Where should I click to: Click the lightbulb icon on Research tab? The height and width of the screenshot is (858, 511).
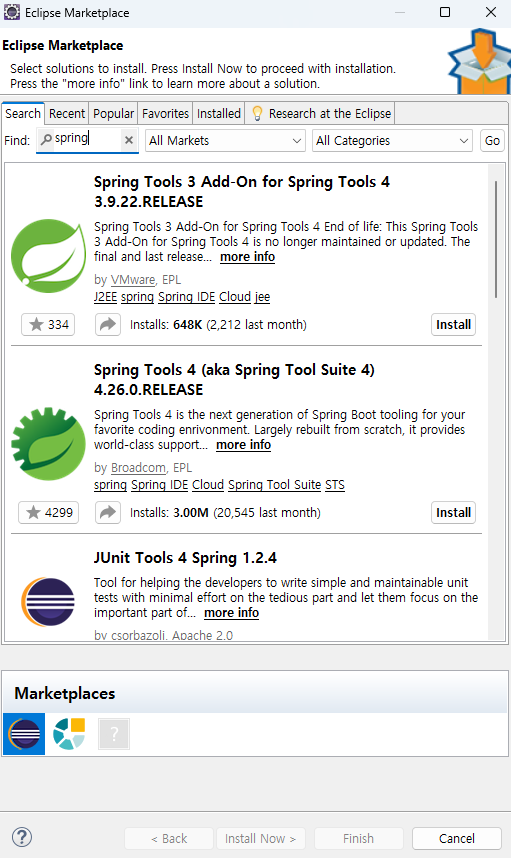tap(257, 113)
